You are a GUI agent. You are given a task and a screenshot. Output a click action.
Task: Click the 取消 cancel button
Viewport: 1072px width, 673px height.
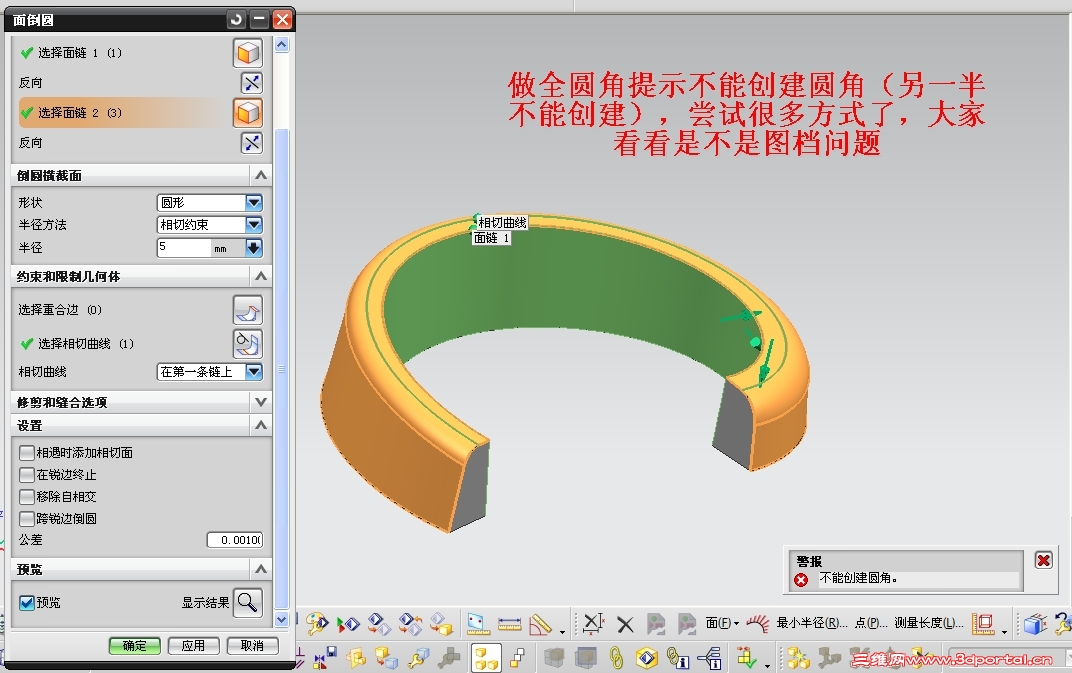tap(252, 646)
